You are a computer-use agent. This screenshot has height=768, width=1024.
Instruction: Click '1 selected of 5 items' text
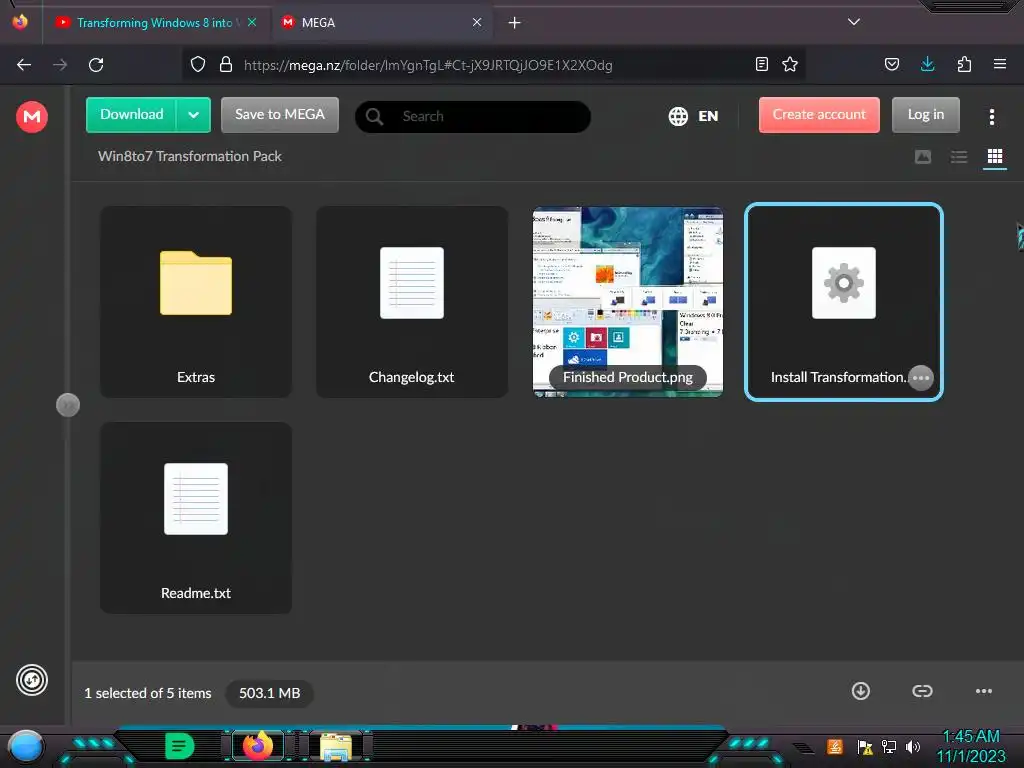(148, 693)
